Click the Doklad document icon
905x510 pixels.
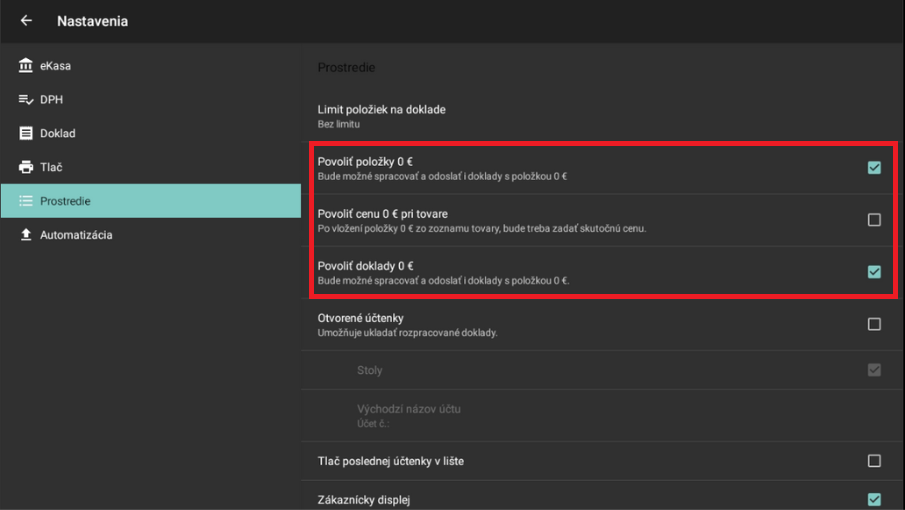click(26, 133)
